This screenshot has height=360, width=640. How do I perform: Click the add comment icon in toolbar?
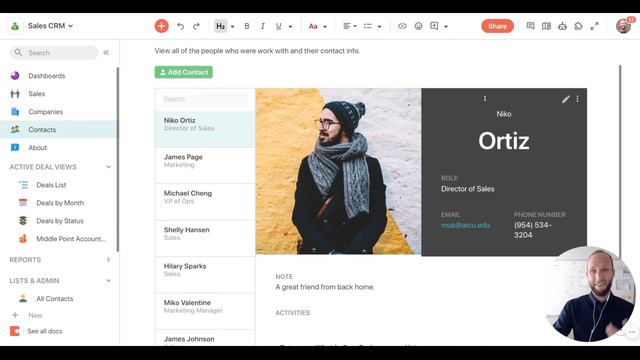(x=434, y=26)
